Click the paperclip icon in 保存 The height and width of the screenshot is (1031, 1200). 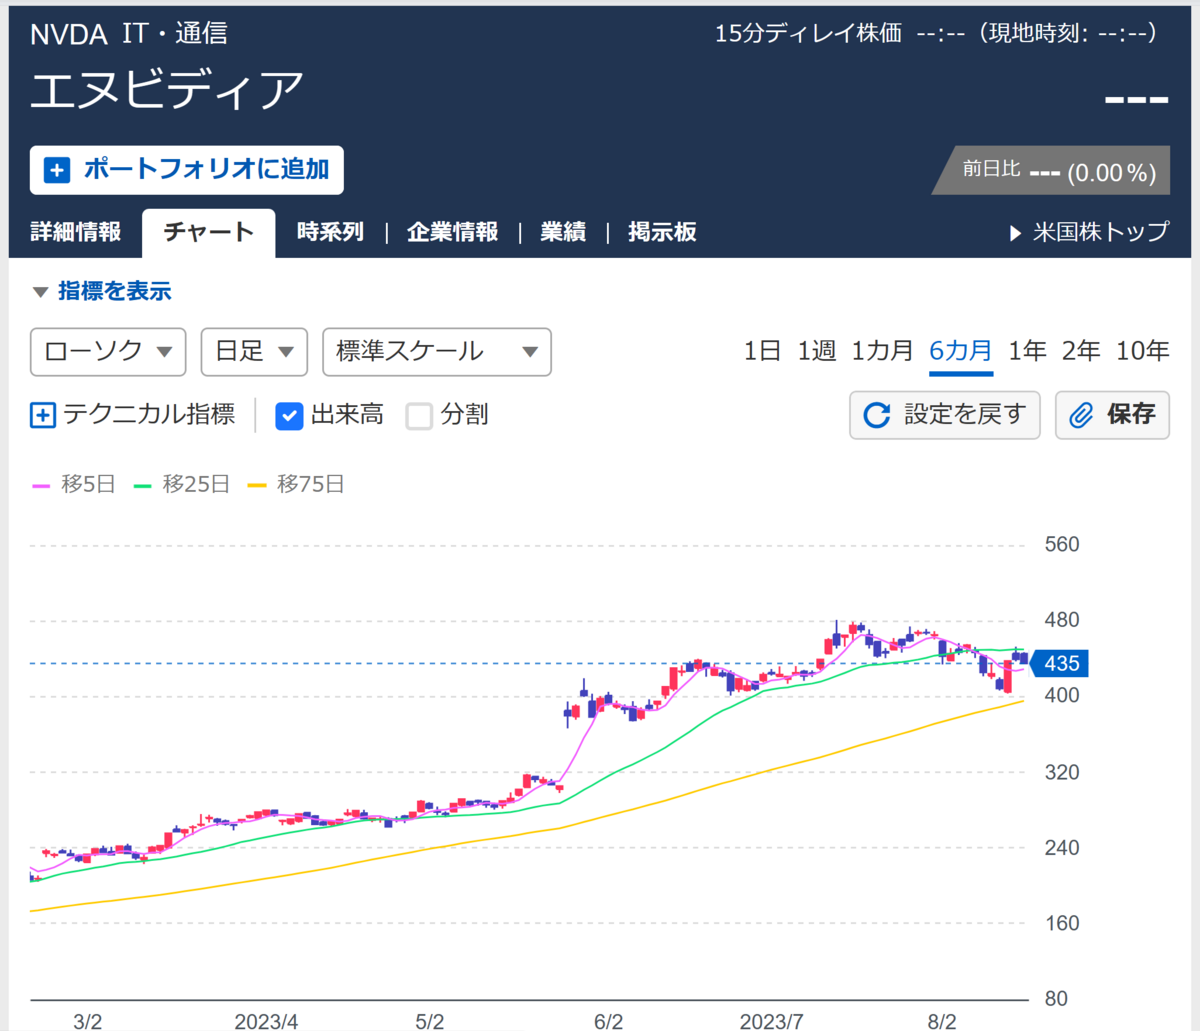[1081, 415]
